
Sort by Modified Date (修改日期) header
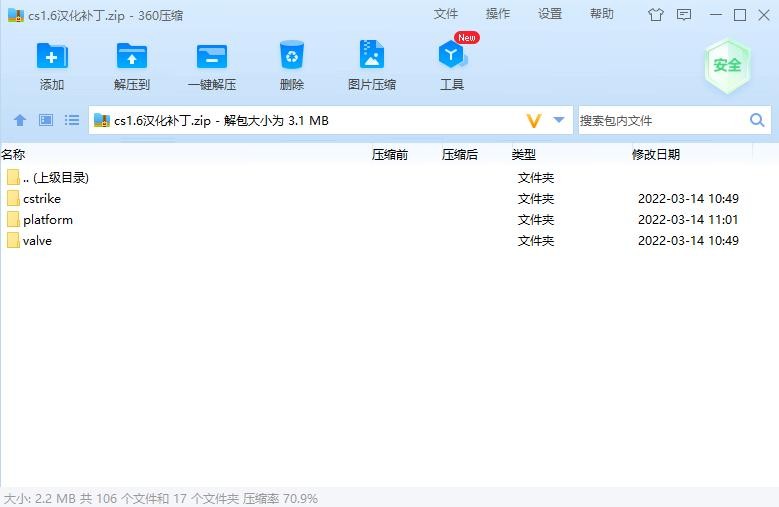(x=656, y=154)
